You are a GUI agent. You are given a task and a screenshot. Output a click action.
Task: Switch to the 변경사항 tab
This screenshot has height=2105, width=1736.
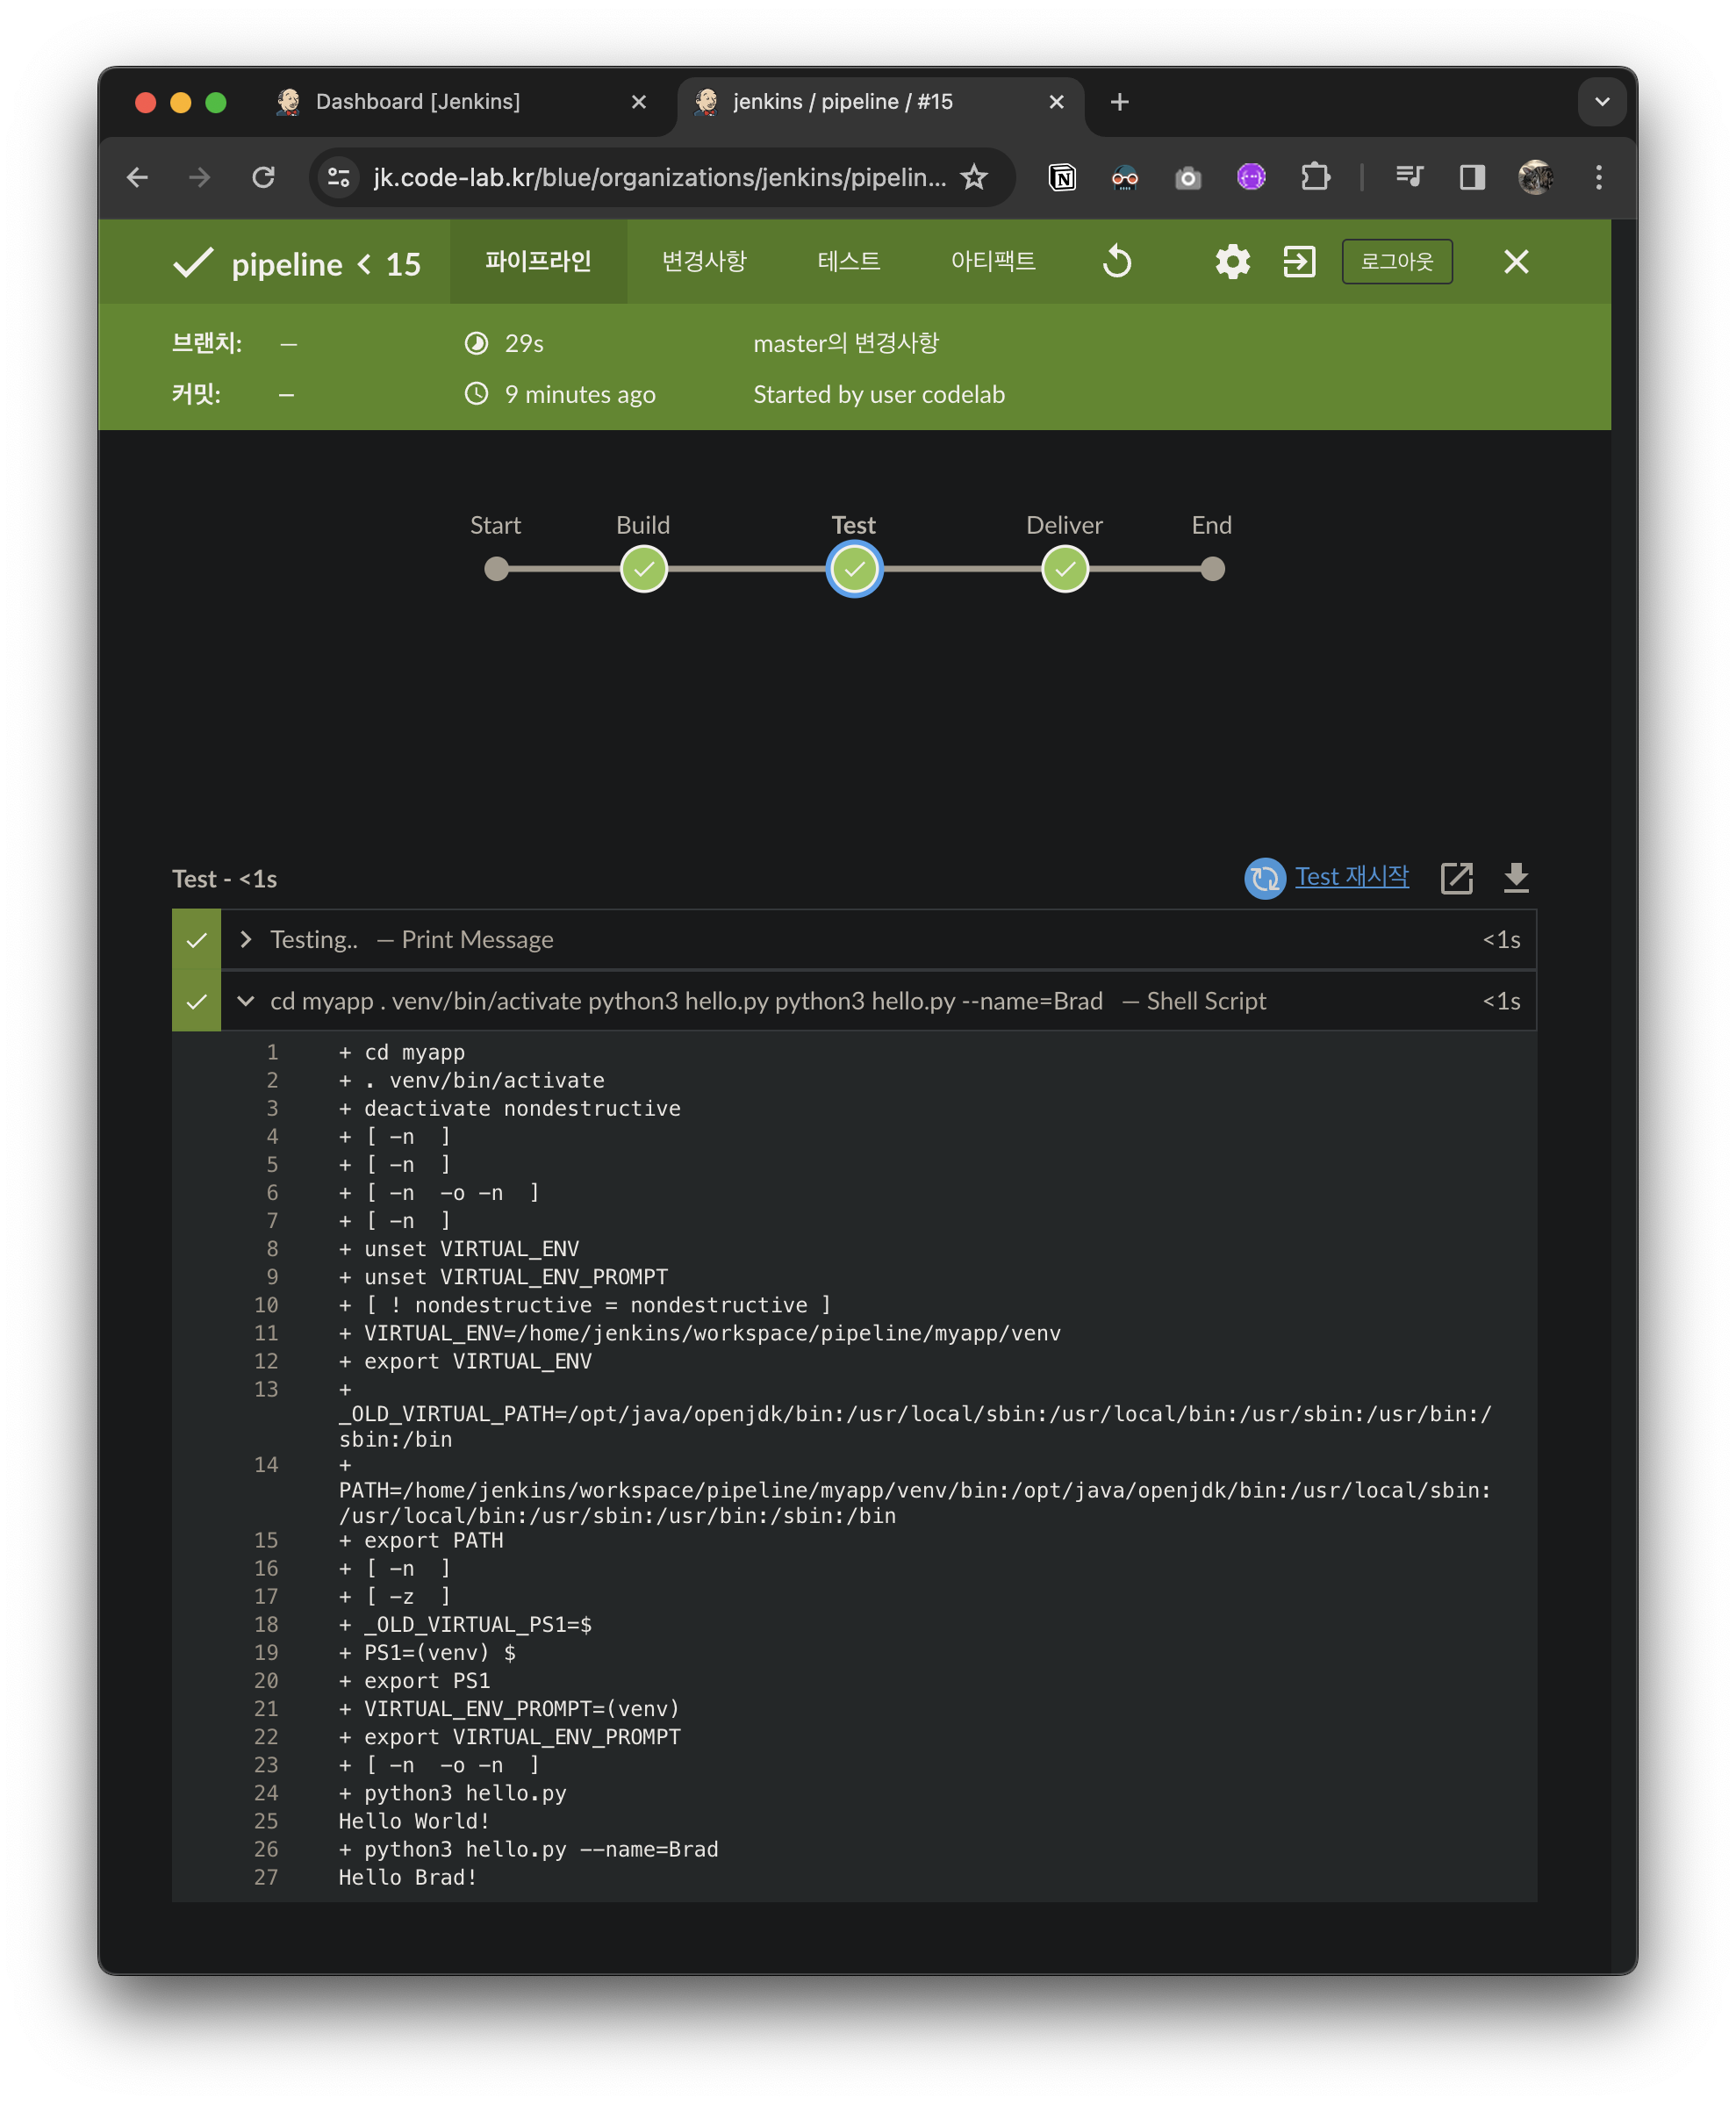[704, 262]
